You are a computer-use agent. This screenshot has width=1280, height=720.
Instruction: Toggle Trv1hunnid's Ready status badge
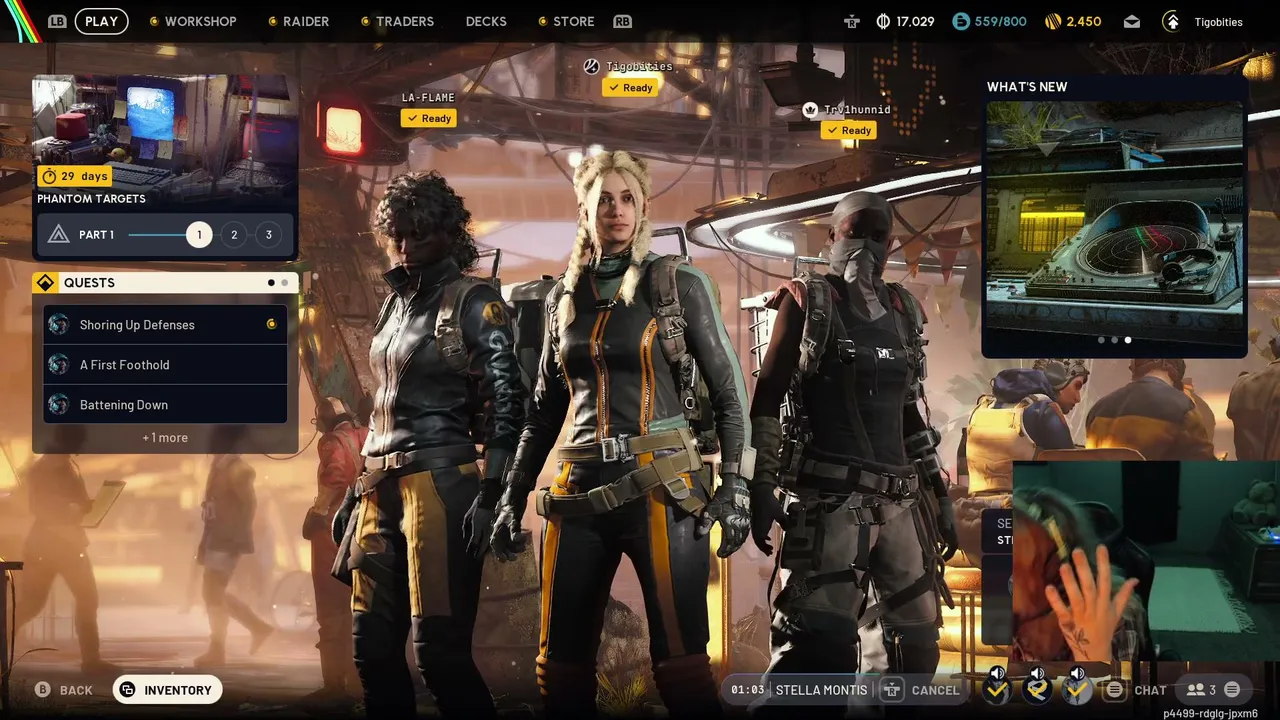pyautogui.click(x=849, y=130)
